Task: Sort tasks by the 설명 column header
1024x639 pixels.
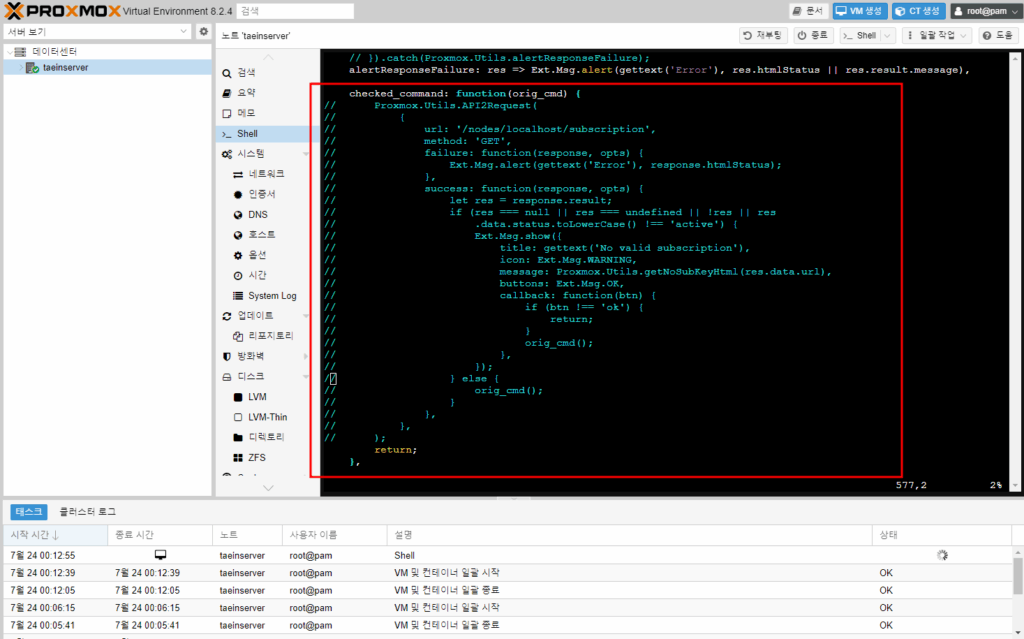Action: 630,534
